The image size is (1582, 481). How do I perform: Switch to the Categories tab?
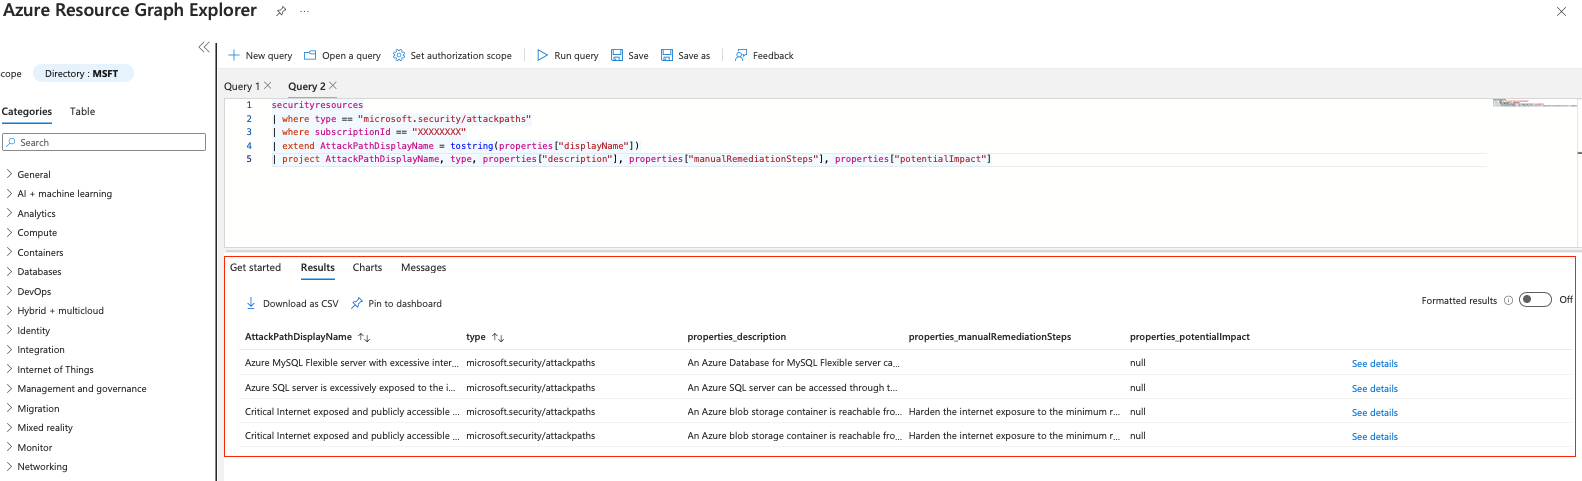pyautogui.click(x=27, y=111)
